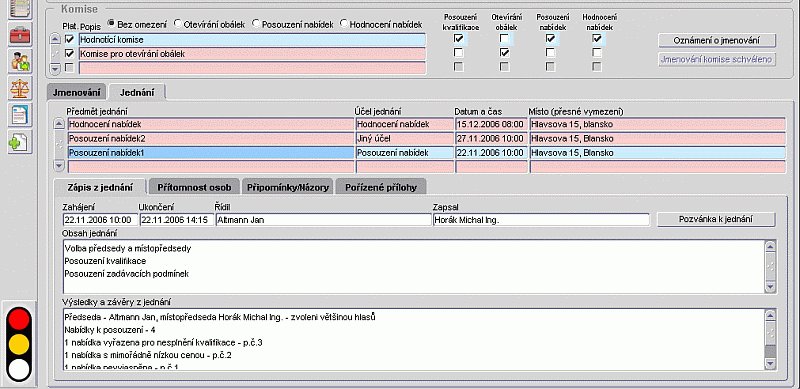Click up arrow of Jednání list
This screenshot has height=389, width=800.
(x=60, y=124)
